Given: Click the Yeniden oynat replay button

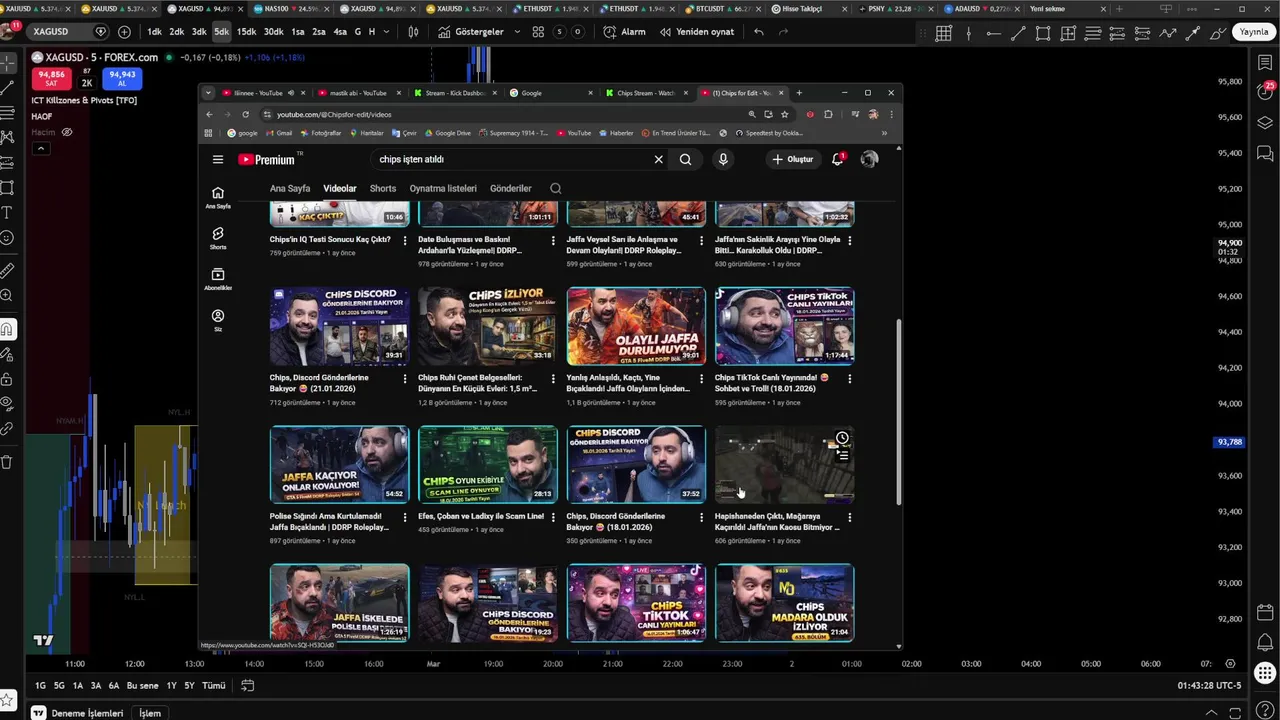Looking at the screenshot, I should 696,31.
